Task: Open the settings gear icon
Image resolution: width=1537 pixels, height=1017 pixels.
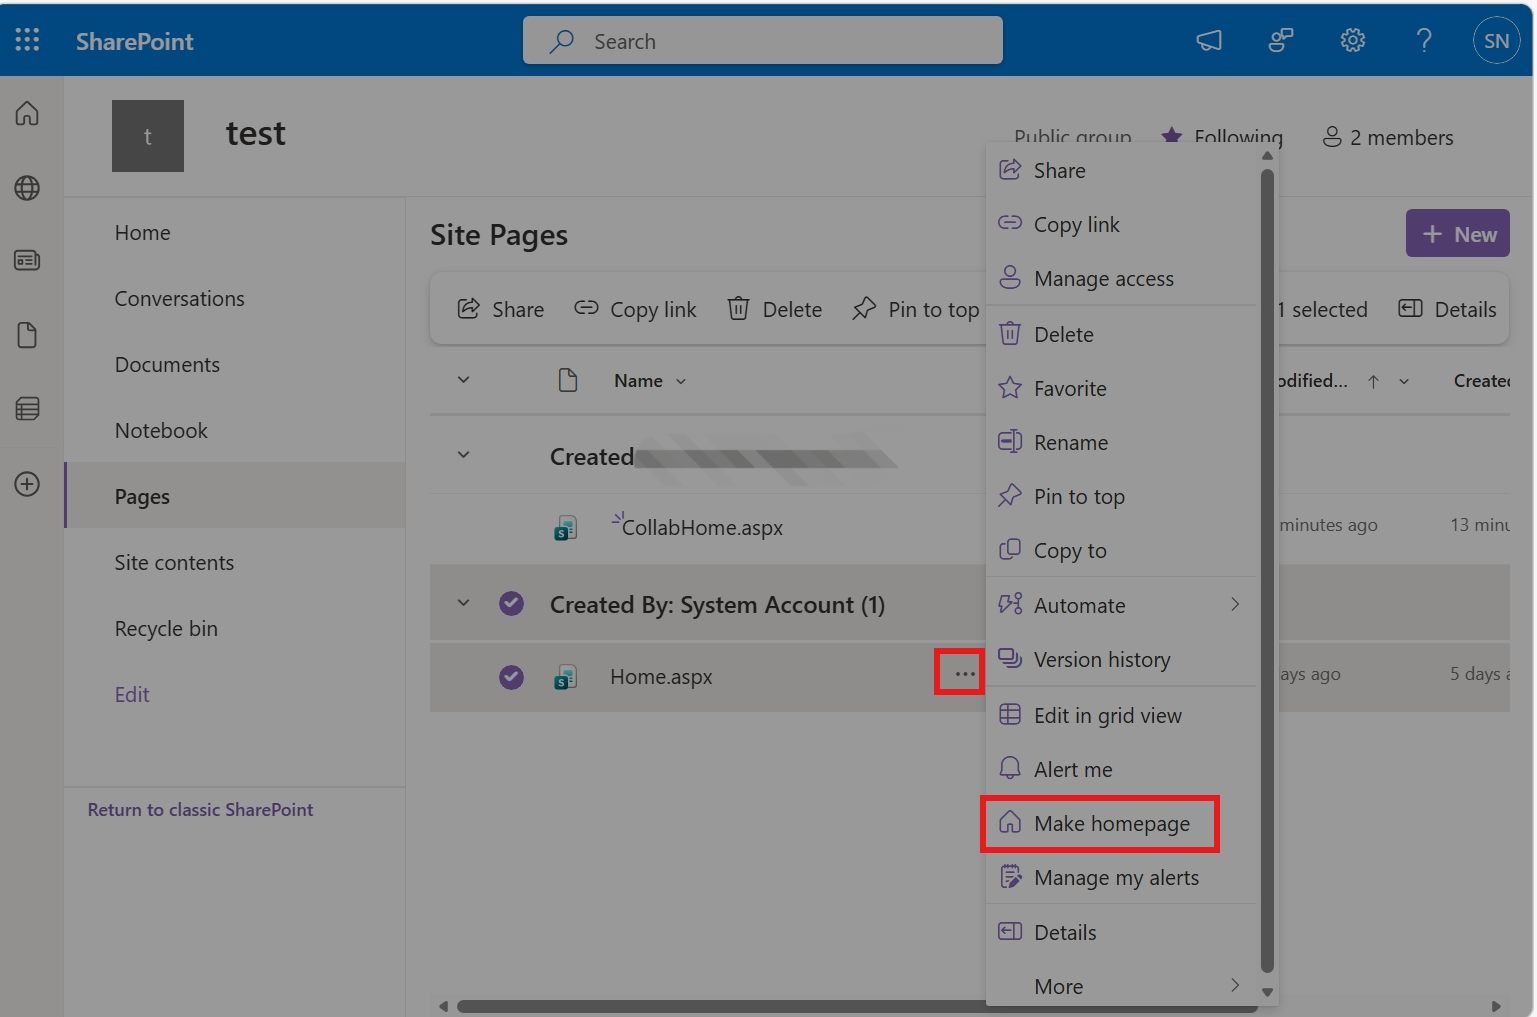Action: tap(1353, 40)
